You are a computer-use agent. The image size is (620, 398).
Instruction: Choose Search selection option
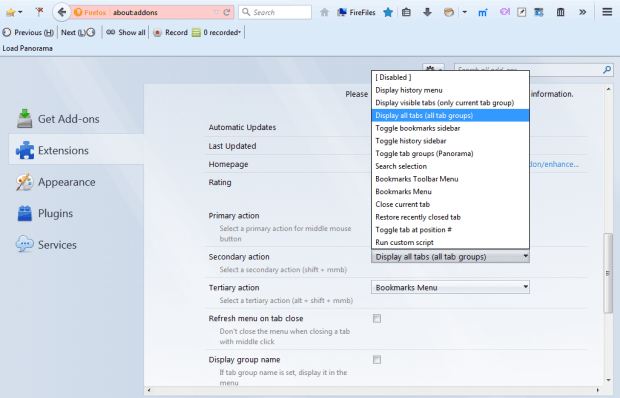tap(450, 166)
